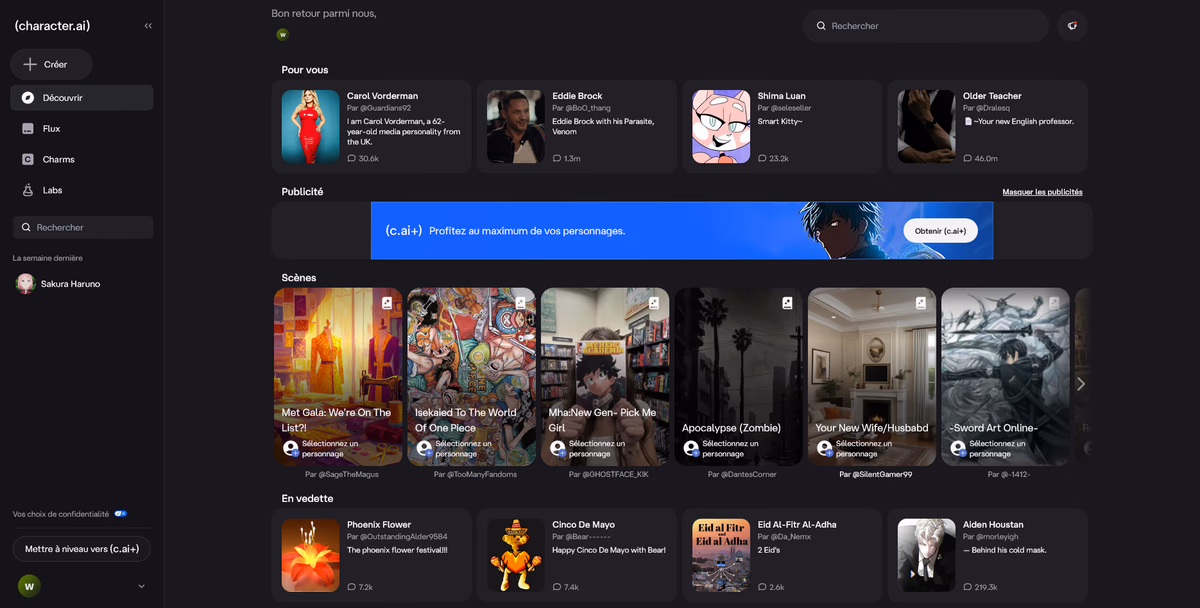Click the small W avatar under greeting
This screenshot has height=608, width=1200.
pos(283,34)
